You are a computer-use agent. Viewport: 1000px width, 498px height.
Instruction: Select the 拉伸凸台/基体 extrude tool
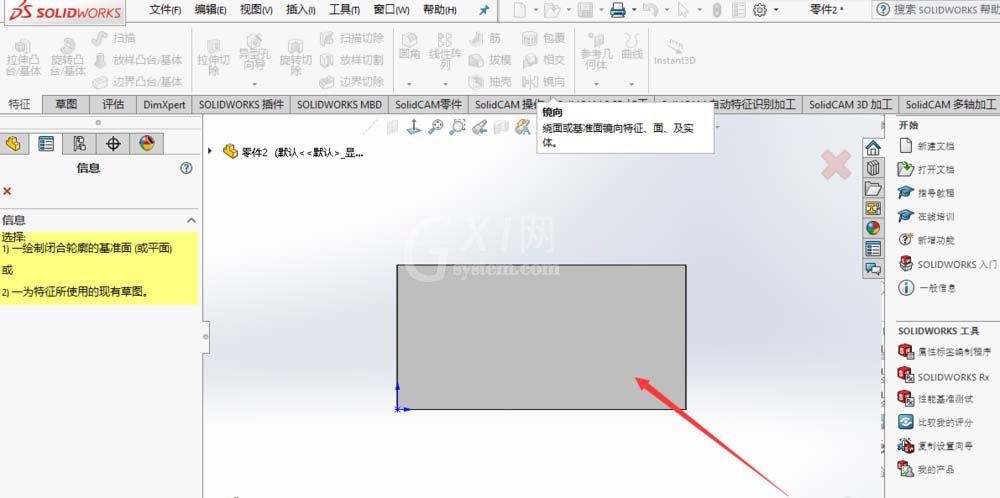[23, 57]
